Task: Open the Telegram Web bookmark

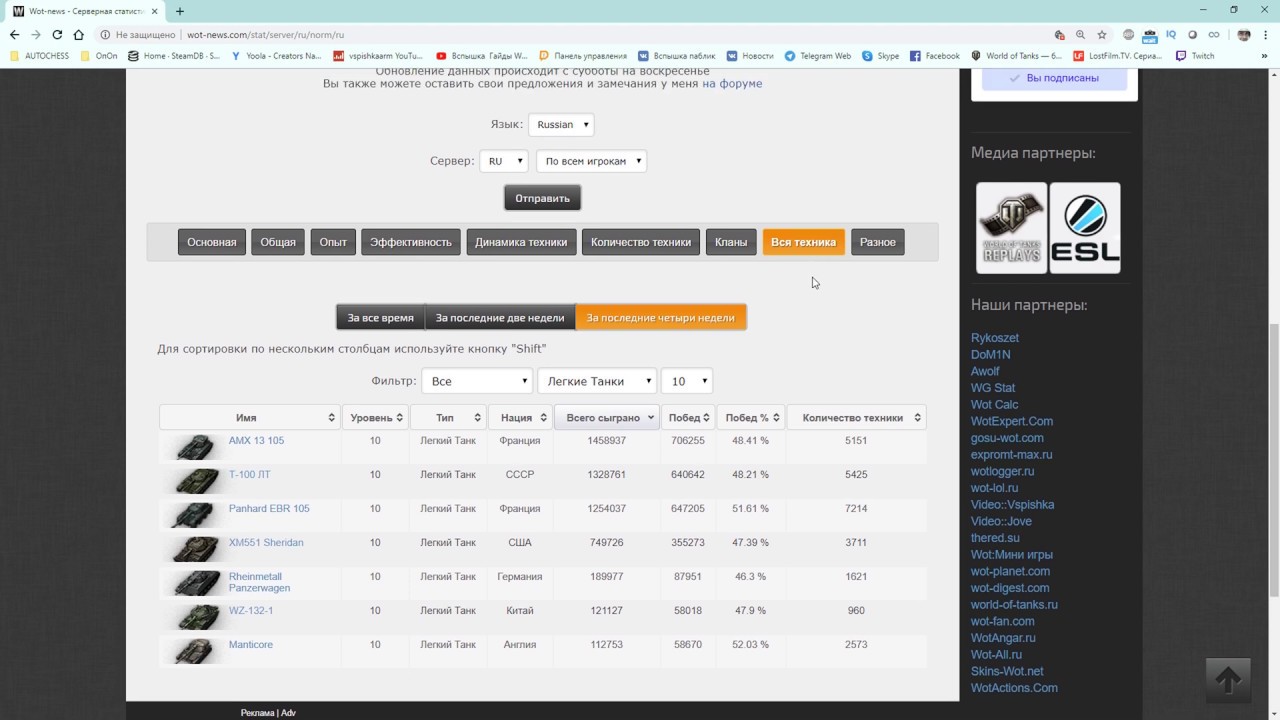Action: coord(817,56)
